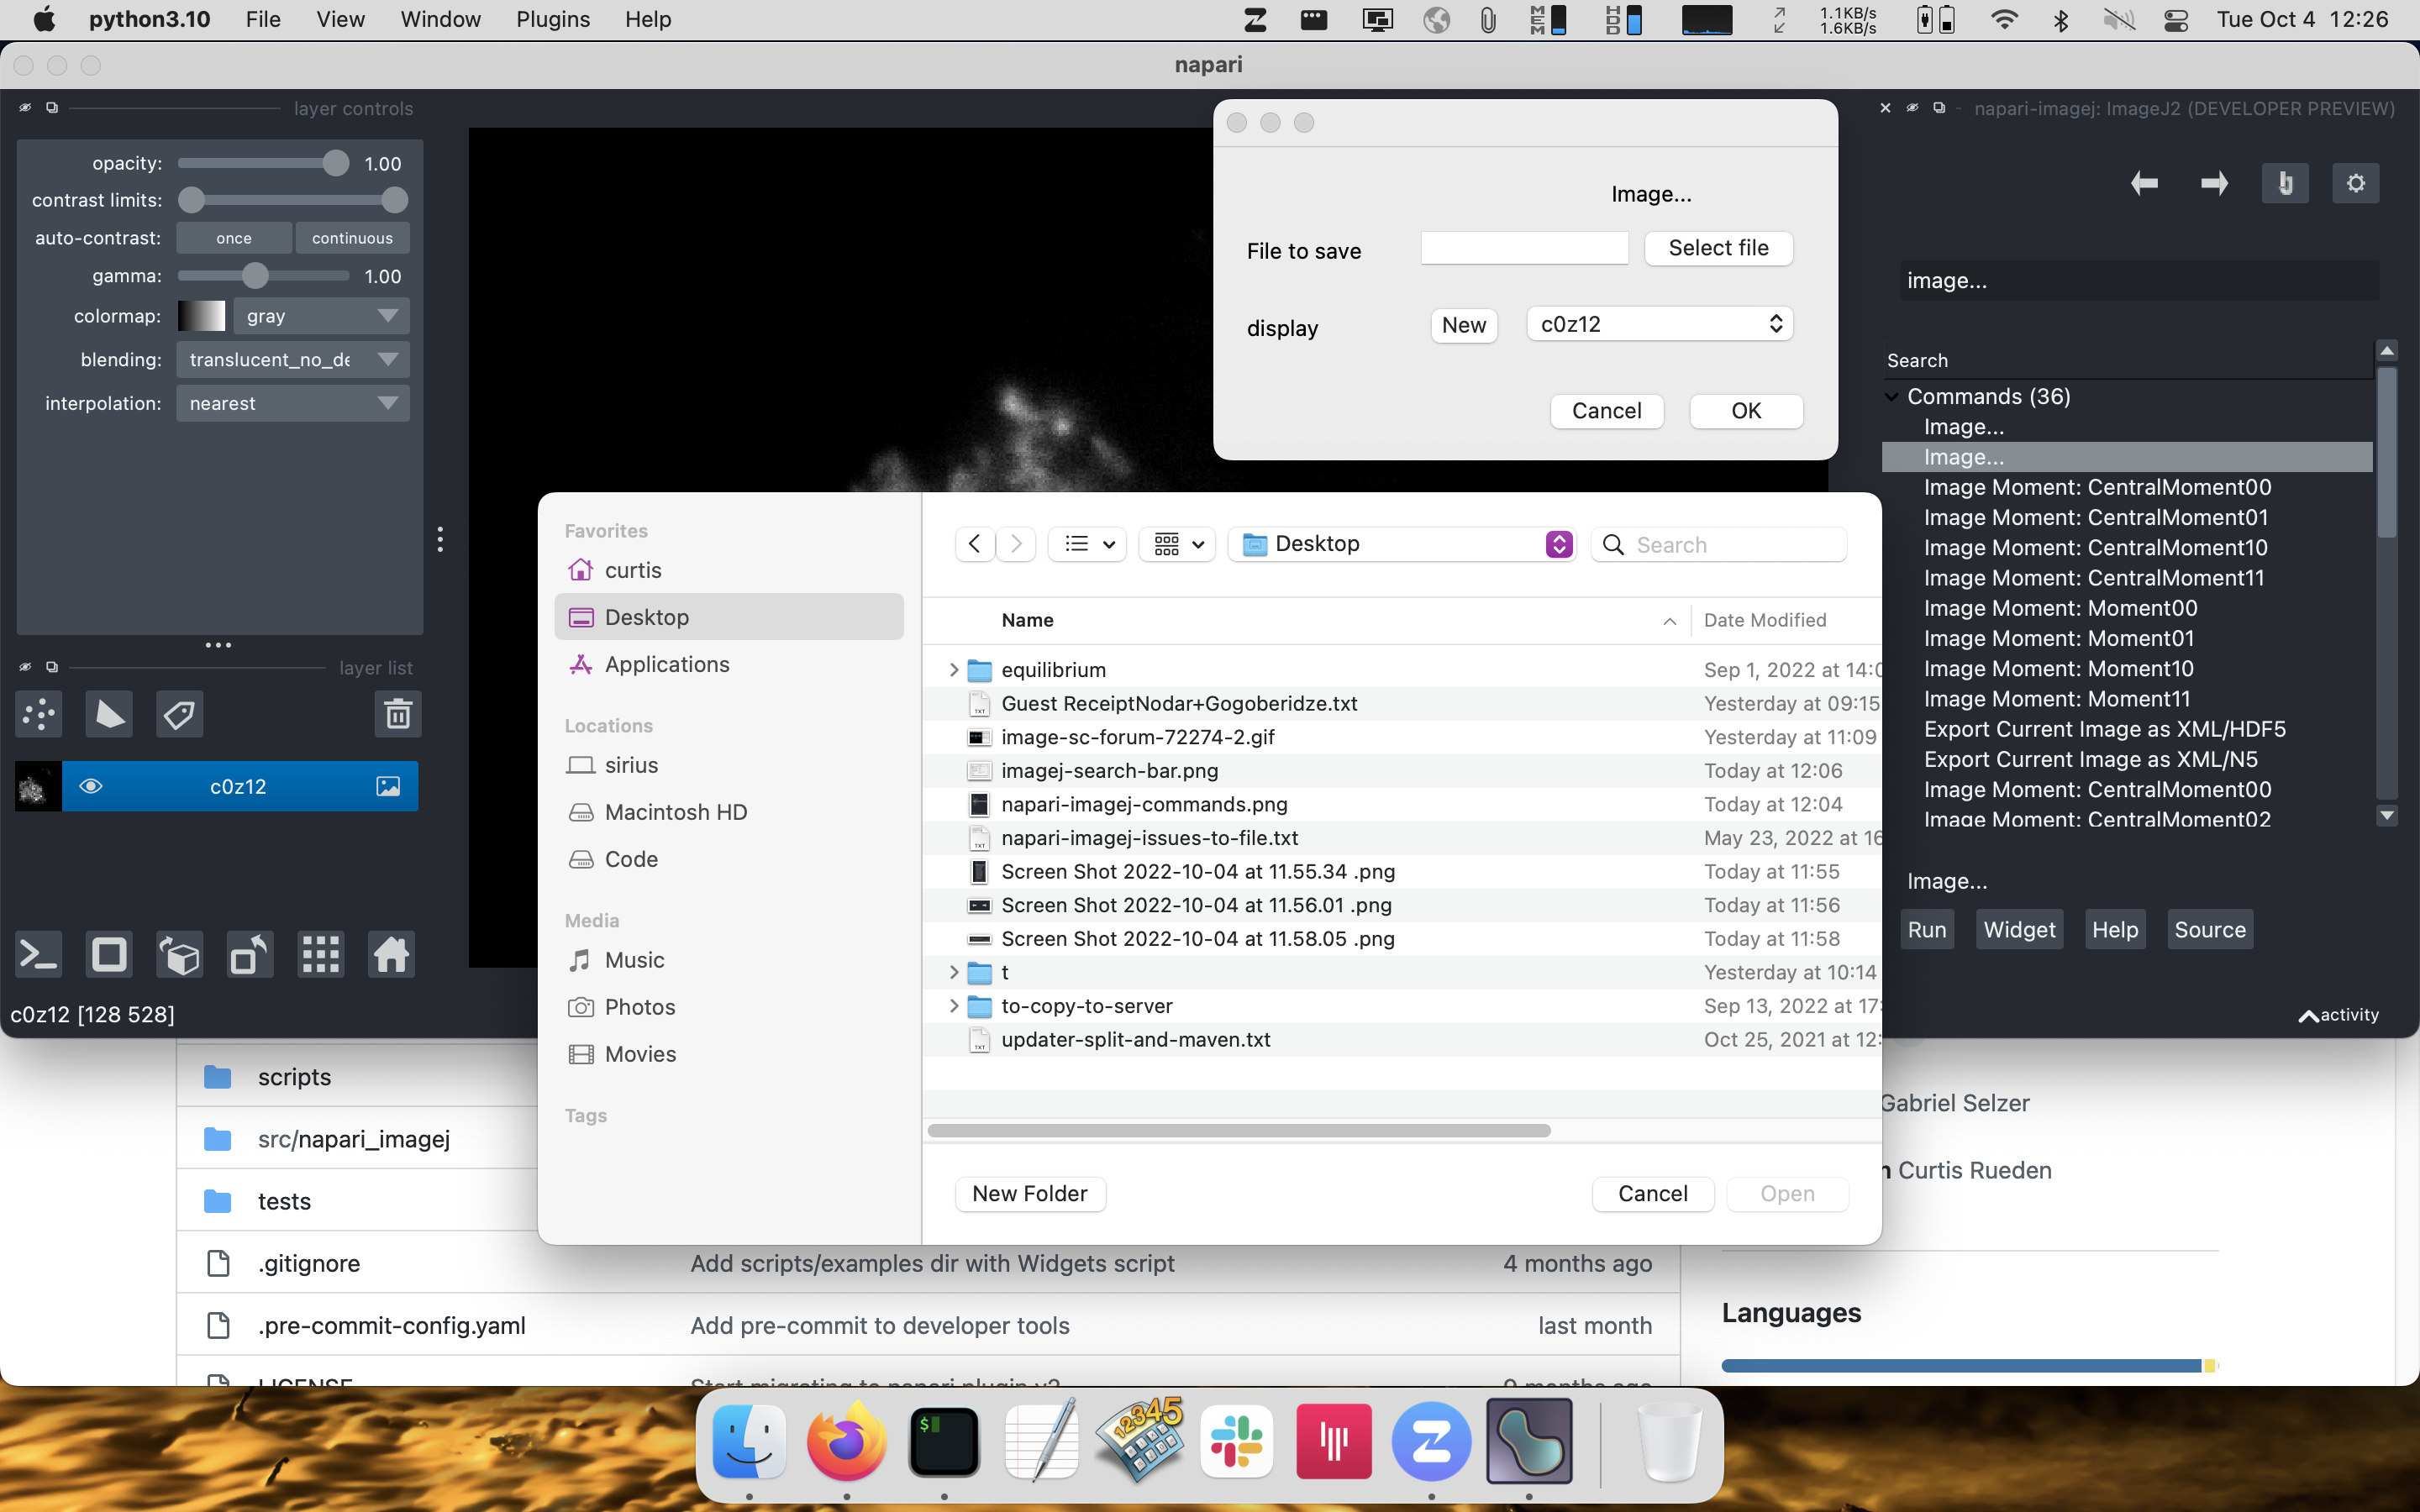Screen dimensions: 2420x1512
Task: Create a new Shapes layer
Action: coord(108,714)
